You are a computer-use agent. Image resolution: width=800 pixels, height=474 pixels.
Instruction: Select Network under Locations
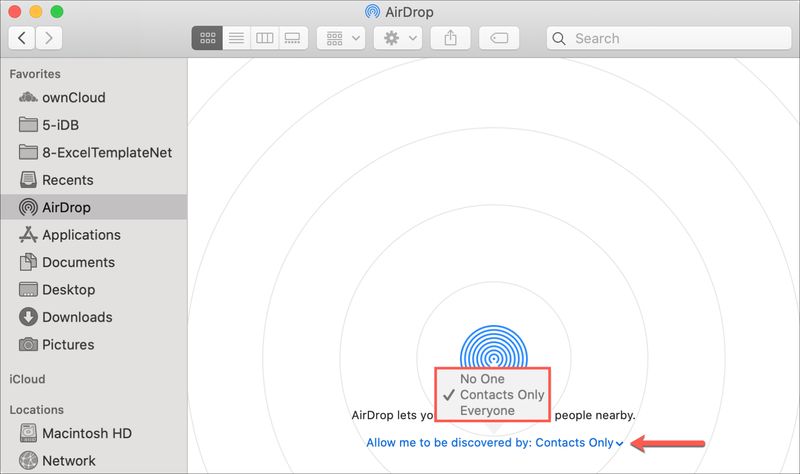94,461
